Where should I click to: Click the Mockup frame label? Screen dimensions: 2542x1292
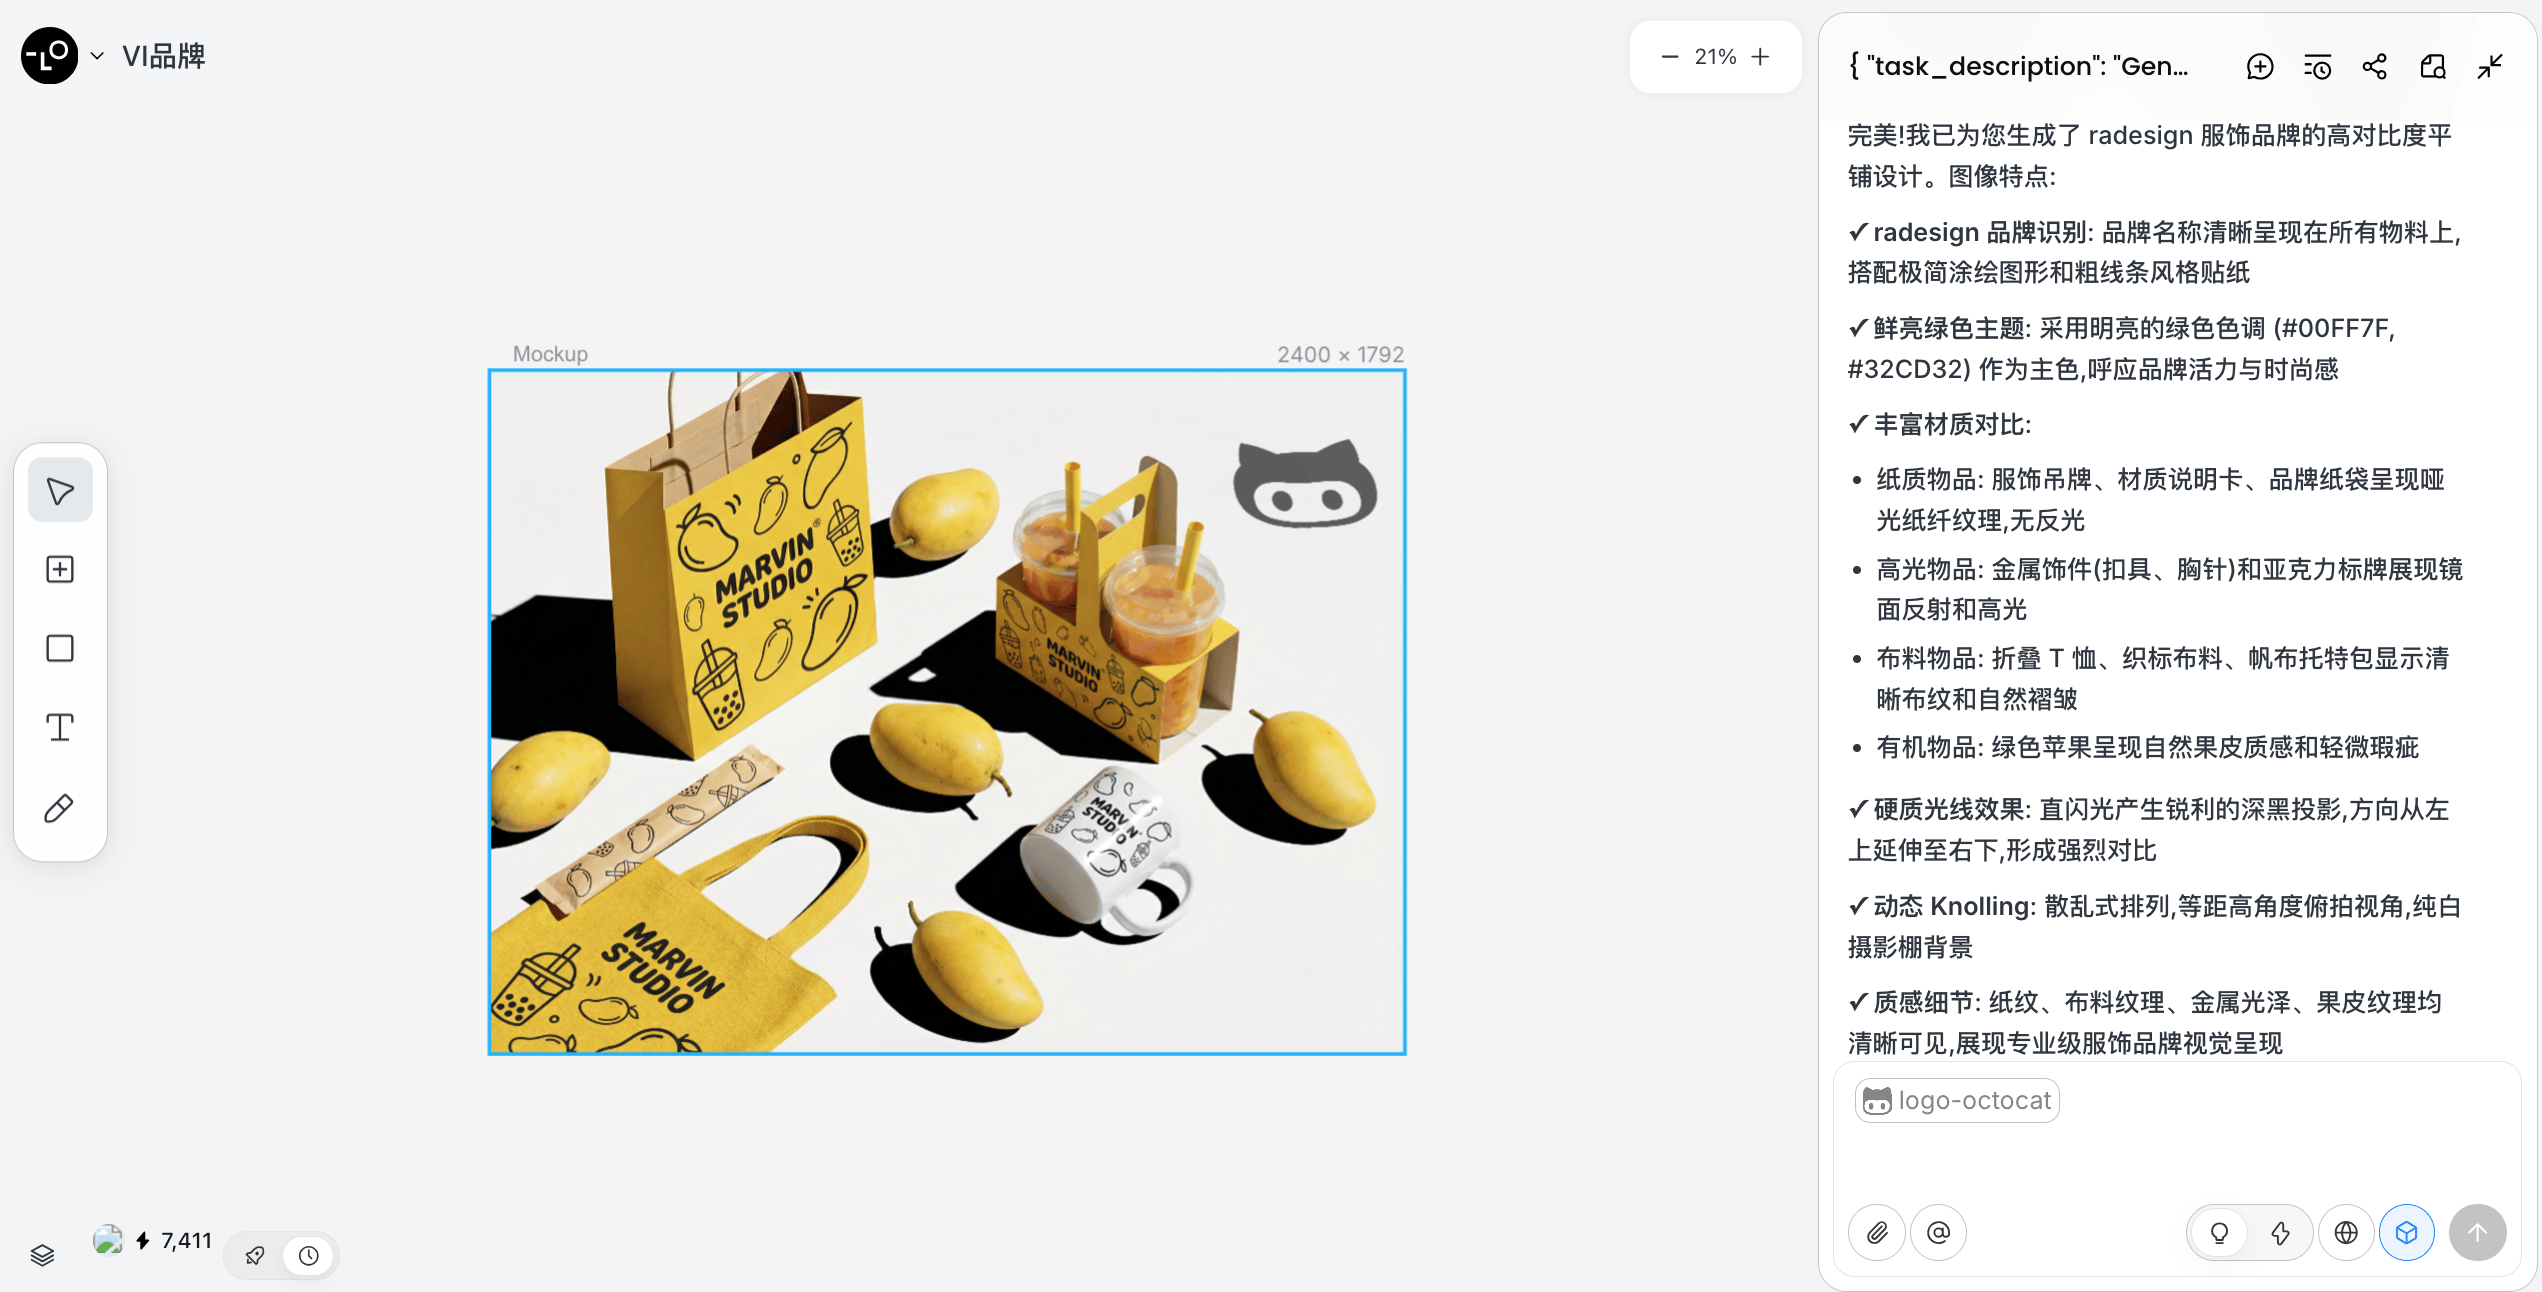tap(550, 354)
